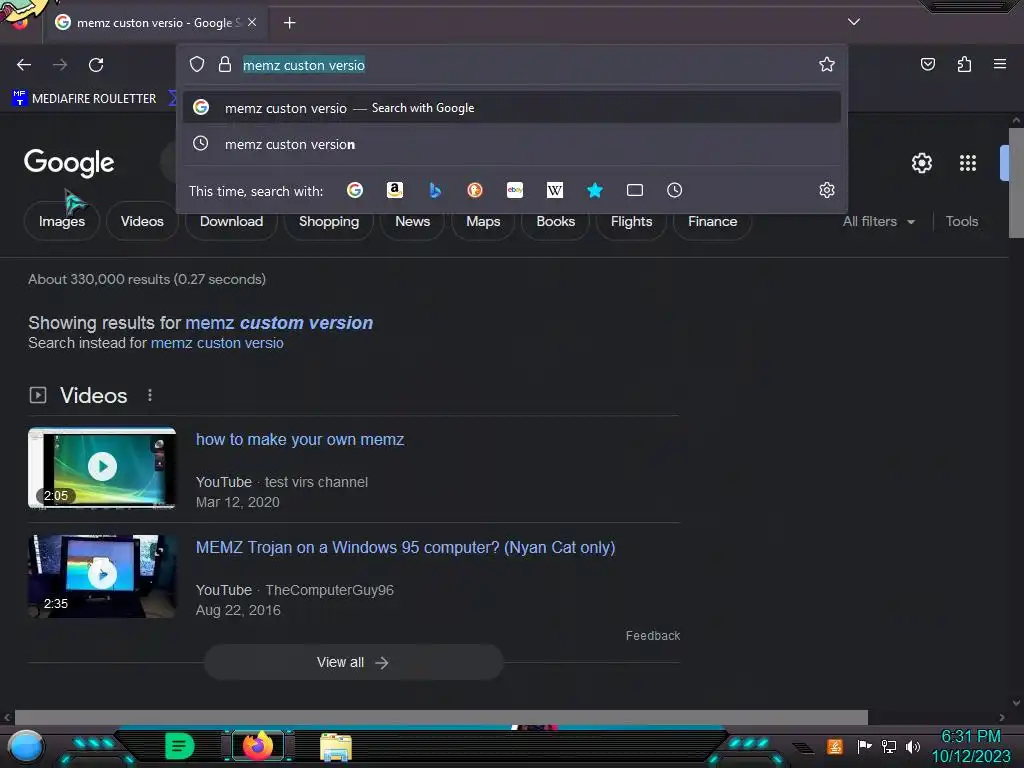Open Java update tray icon
Screen dimensions: 1024x768
(834, 746)
